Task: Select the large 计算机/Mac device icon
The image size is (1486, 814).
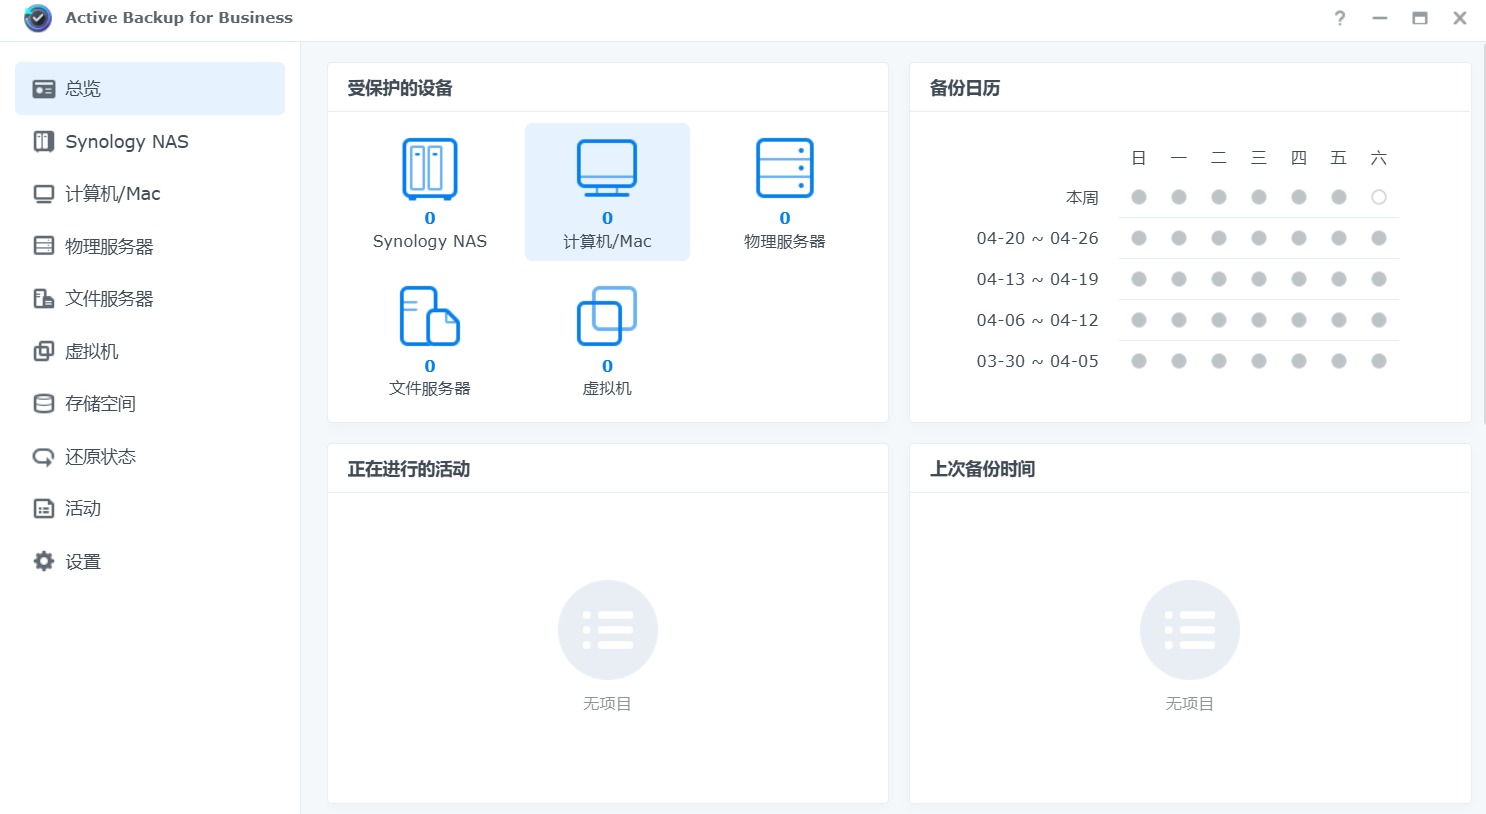Action: tap(607, 168)
